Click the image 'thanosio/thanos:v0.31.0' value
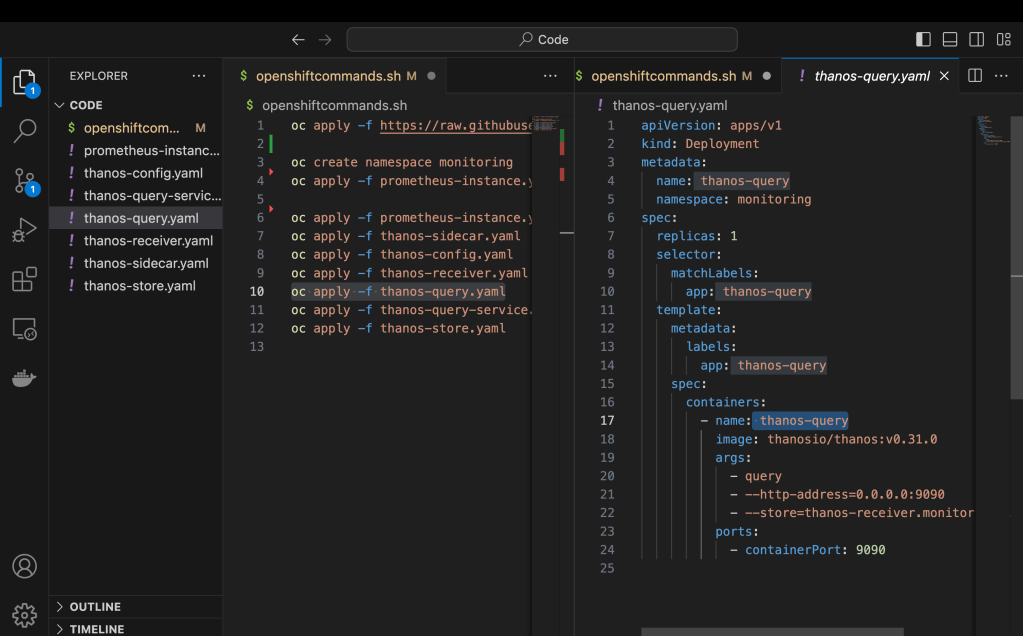 pos(852,439)
